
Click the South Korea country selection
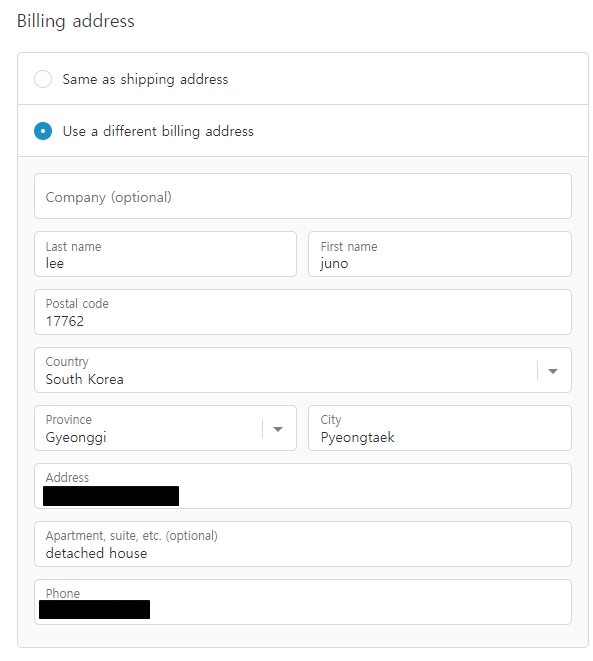pyautogui.click(x=84, y=379)
